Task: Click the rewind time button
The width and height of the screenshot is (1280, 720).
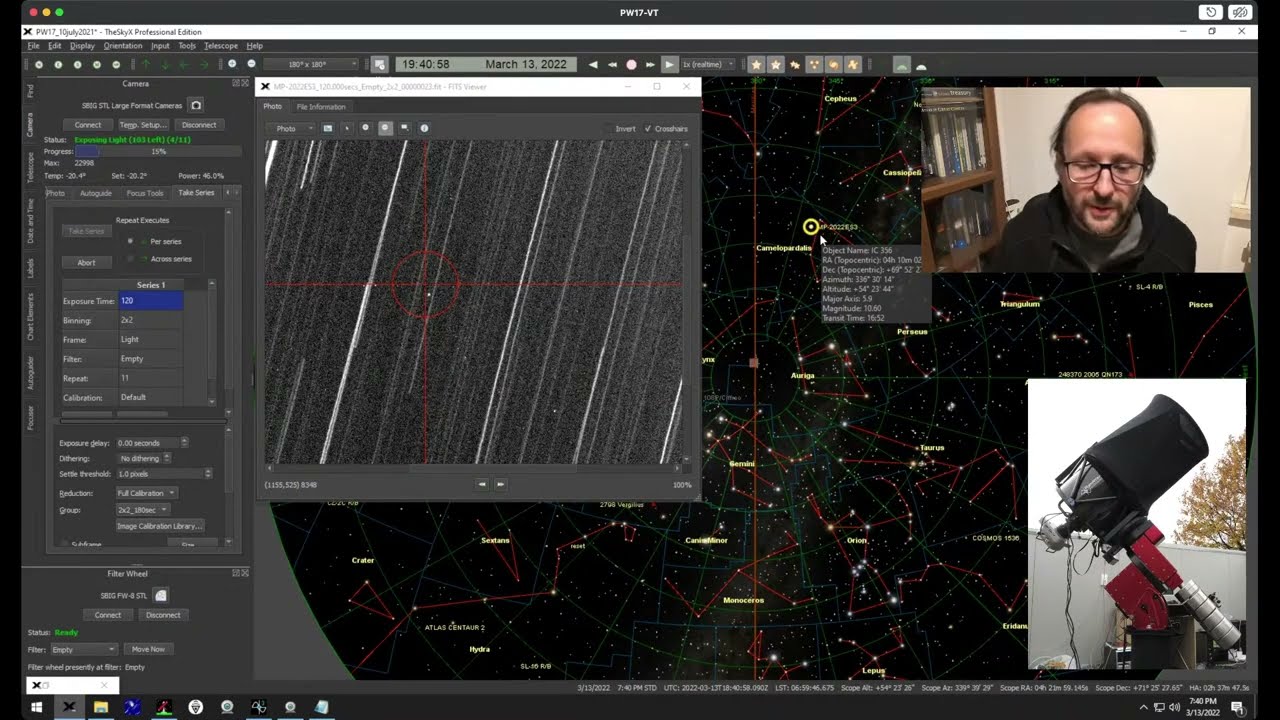Action: pos(612,64)
